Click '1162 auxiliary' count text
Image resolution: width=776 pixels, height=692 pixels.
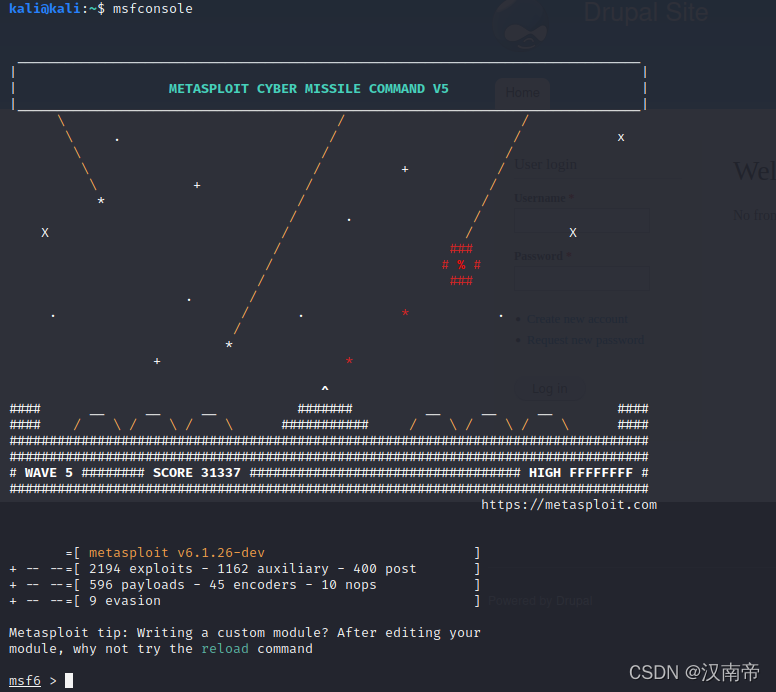(x=273, y=569)
